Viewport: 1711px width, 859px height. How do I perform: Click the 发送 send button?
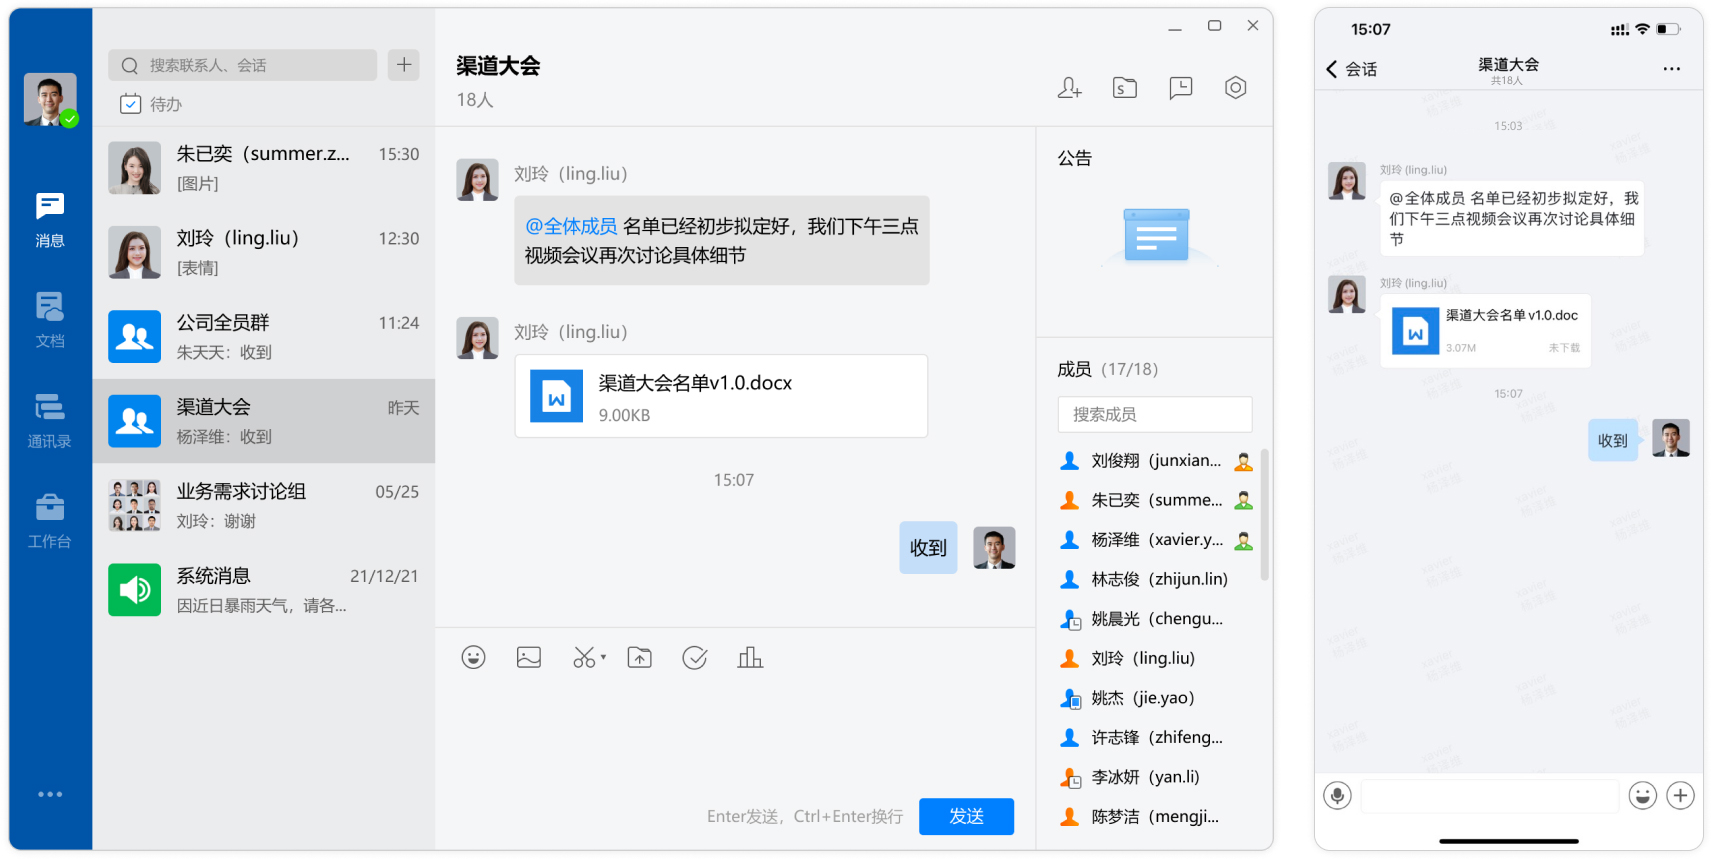point(966,816)
